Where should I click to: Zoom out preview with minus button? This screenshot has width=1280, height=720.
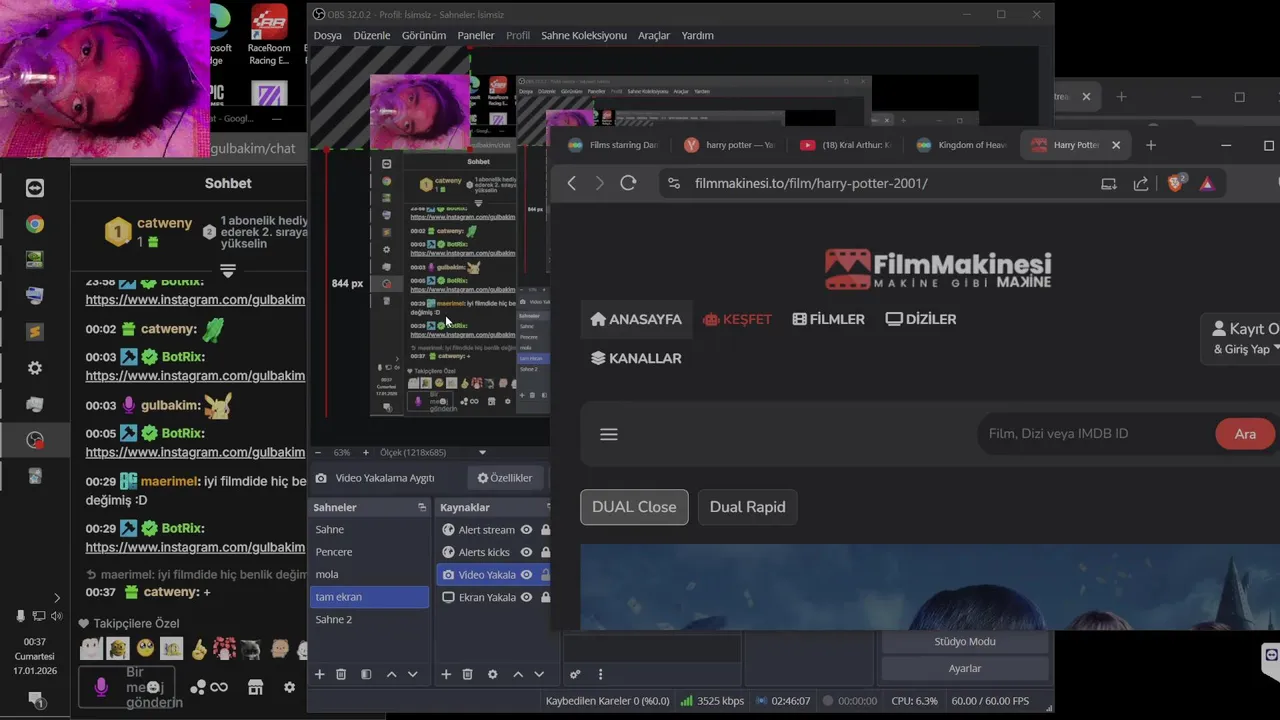pyautogui.click(x=318, y=453)
